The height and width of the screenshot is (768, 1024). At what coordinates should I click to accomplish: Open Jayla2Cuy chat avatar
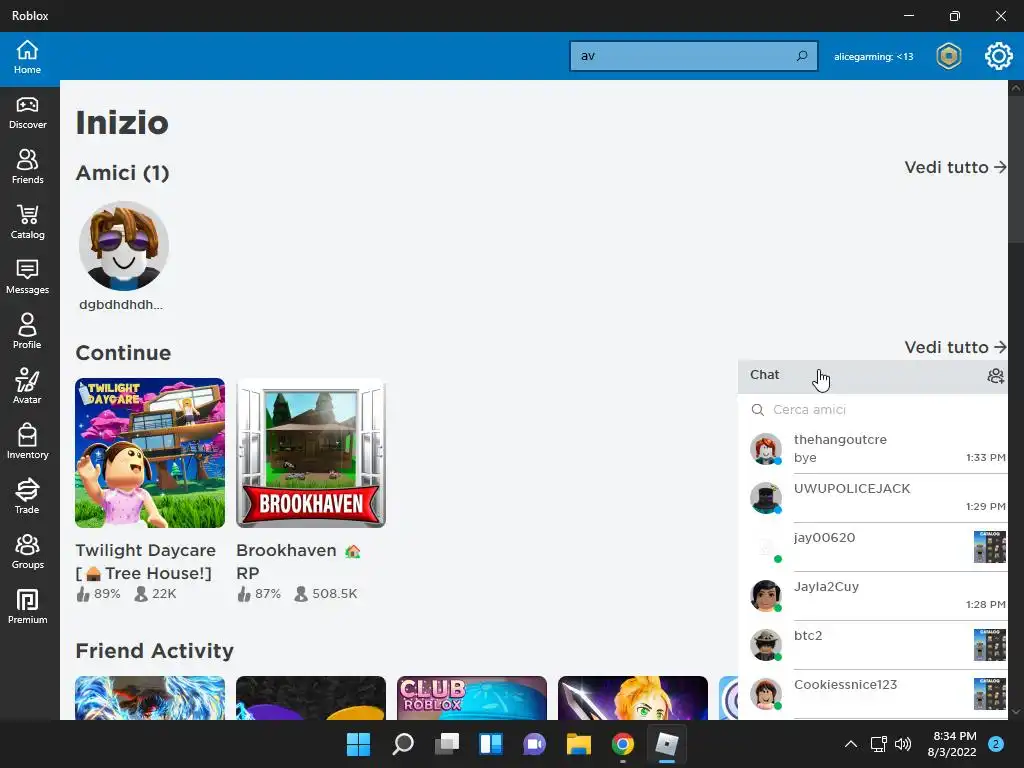[x=765, y=596]
